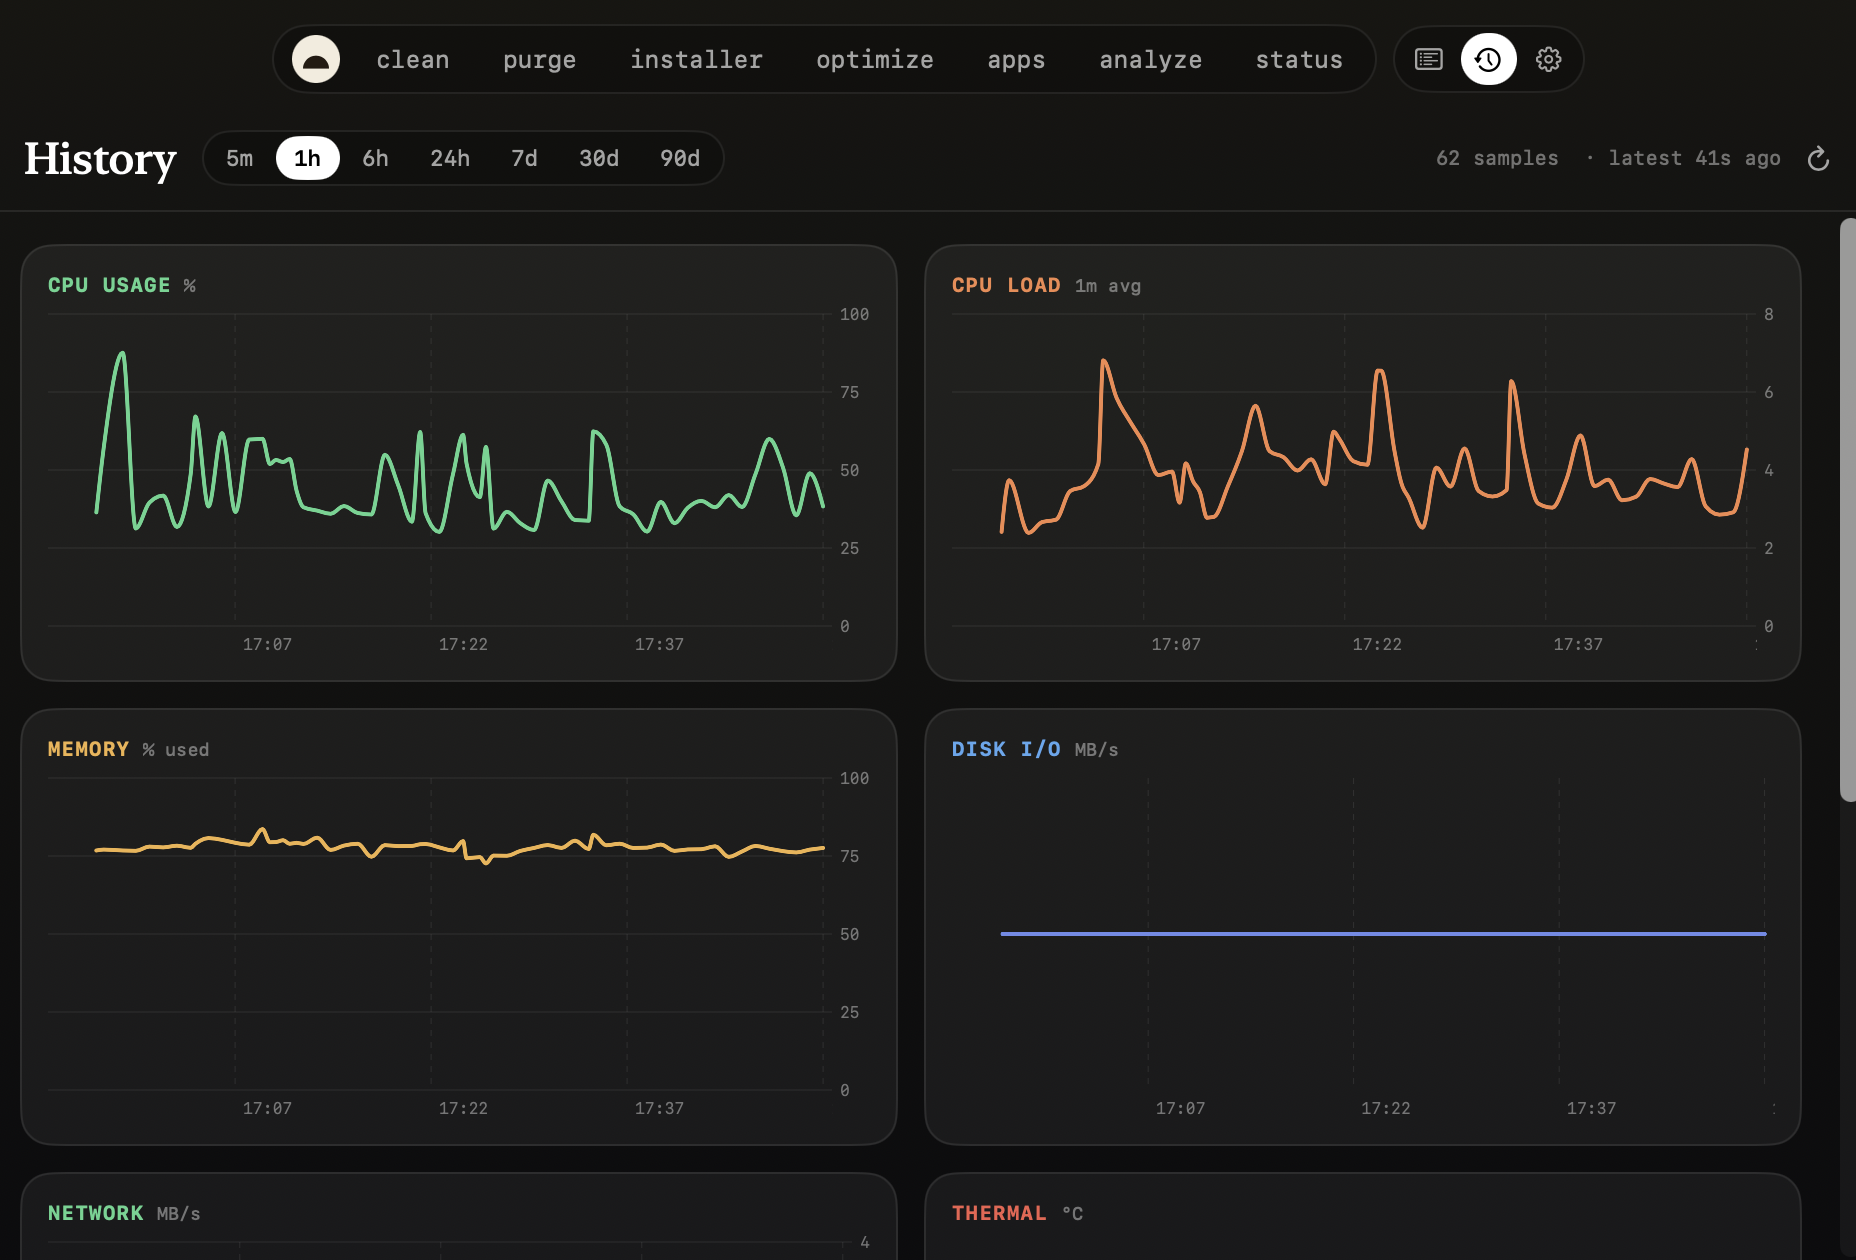Click the THERMAL chart title
Image resolution: width=1856 pixels, height=1260 pixels.
[x=999, y=1213]
